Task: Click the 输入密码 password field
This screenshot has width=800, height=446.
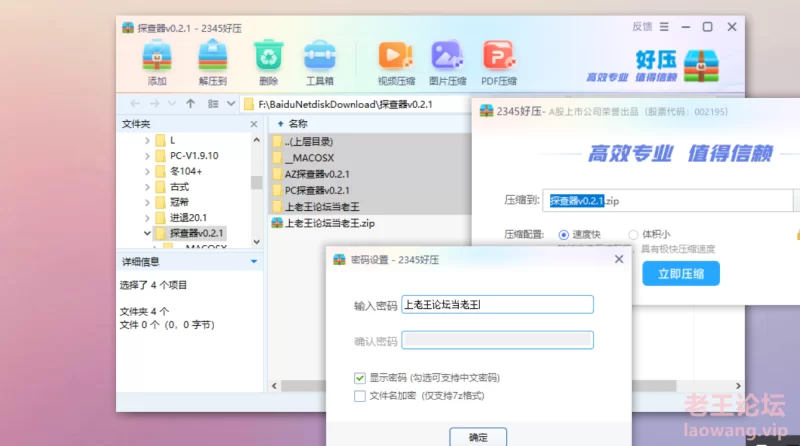Action: pyautogui.click(x=497, y=305)
